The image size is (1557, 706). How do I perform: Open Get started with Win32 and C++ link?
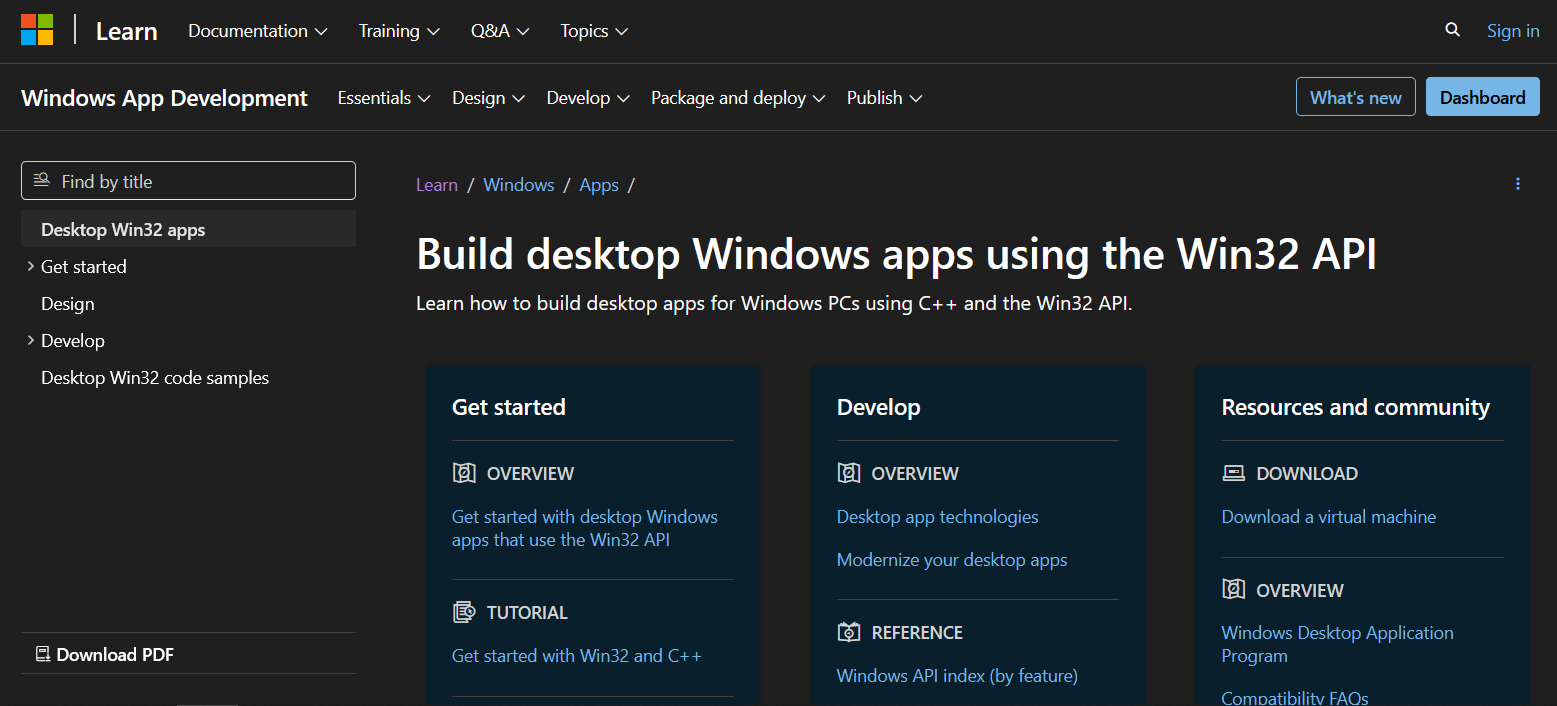pos(576,656)
